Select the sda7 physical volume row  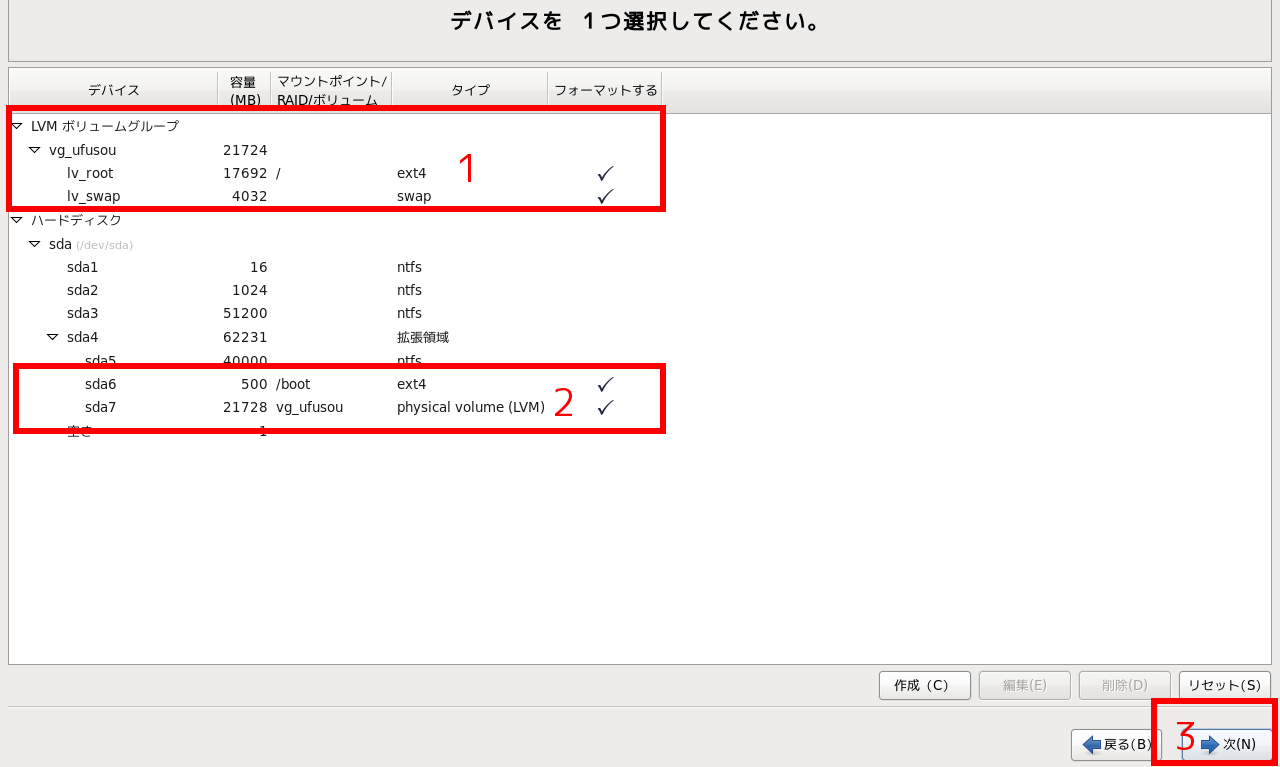[101, 407]
